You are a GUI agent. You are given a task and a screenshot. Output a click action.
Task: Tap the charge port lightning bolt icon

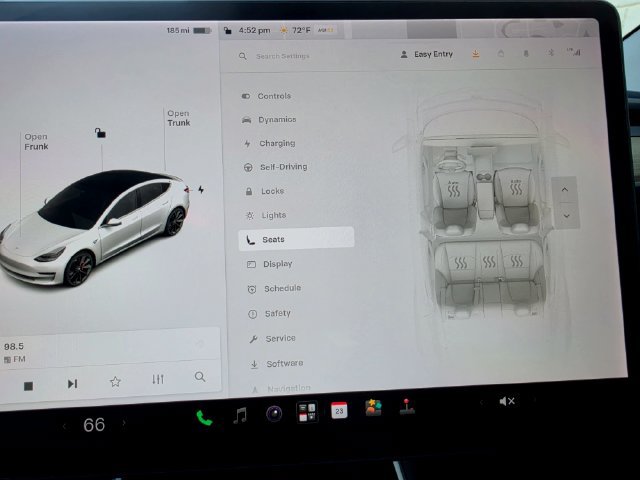(x=201, y=189)
